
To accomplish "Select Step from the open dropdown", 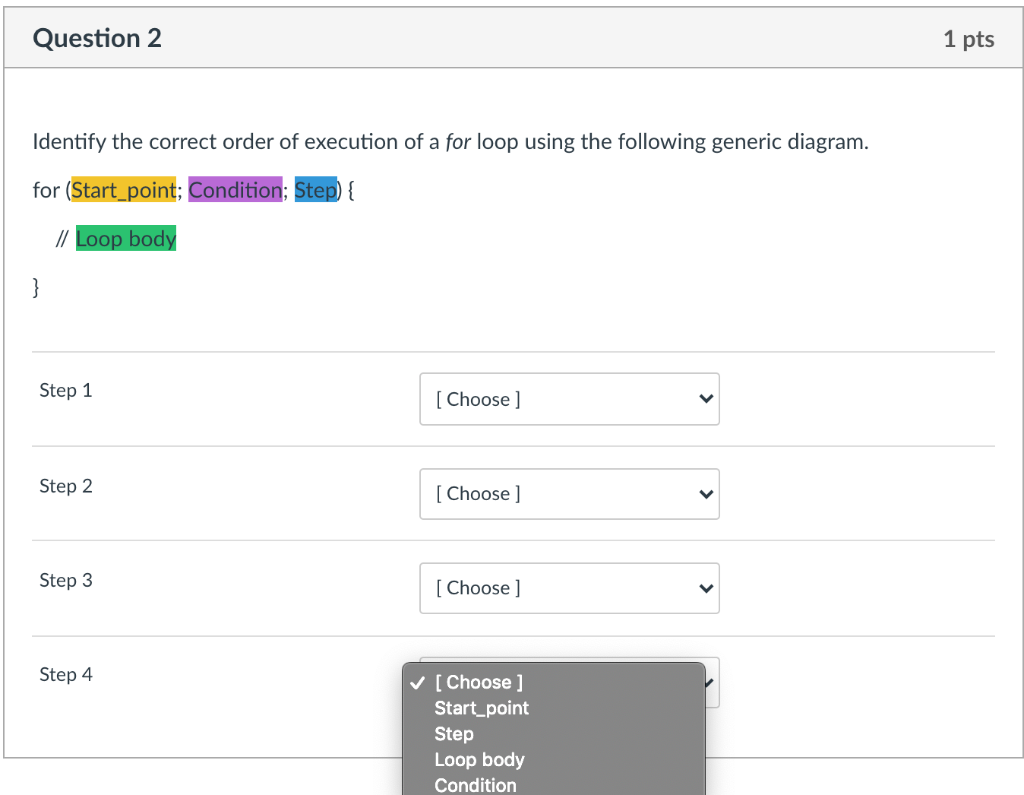I will (x=453, y=734).
